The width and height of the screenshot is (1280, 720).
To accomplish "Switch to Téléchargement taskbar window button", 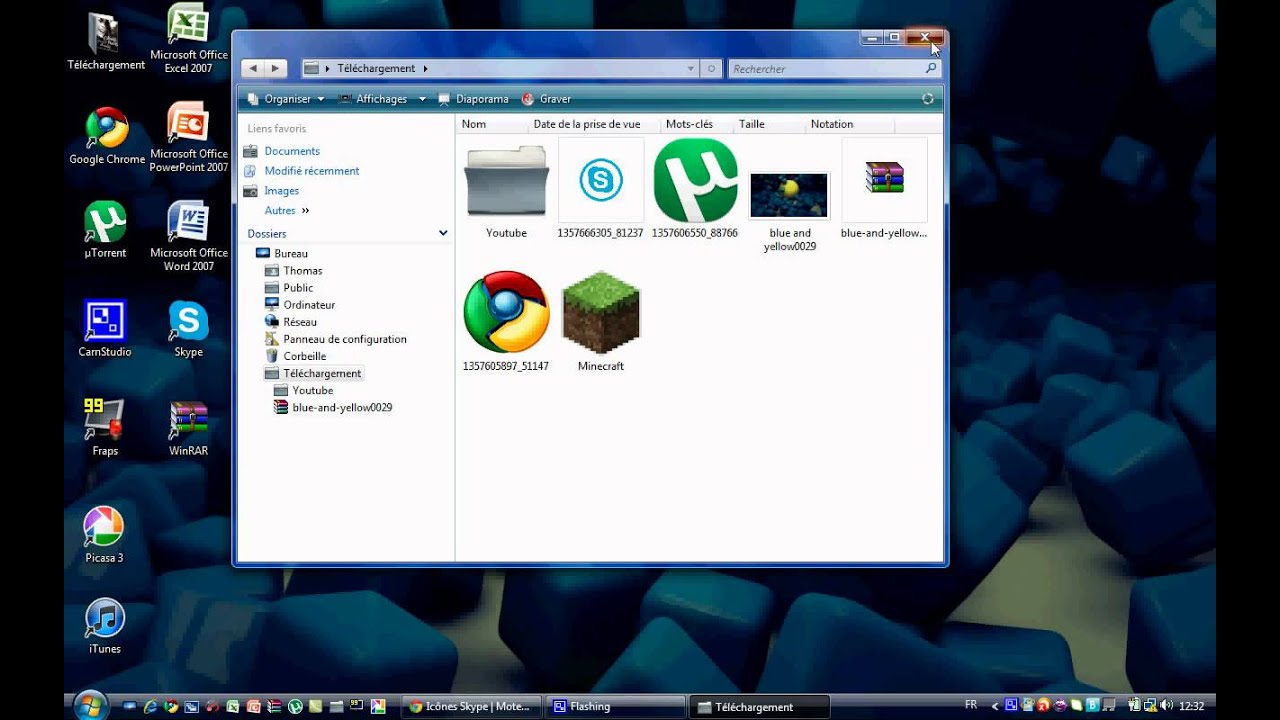I will 760,706.
